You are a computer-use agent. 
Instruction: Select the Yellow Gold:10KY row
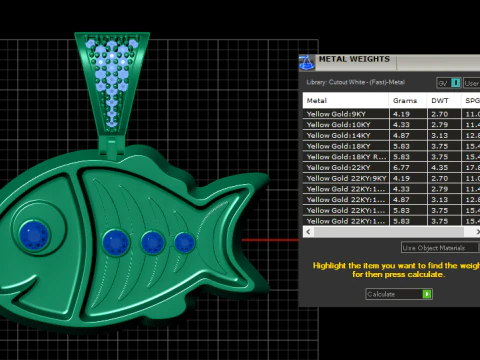(391, 125)
